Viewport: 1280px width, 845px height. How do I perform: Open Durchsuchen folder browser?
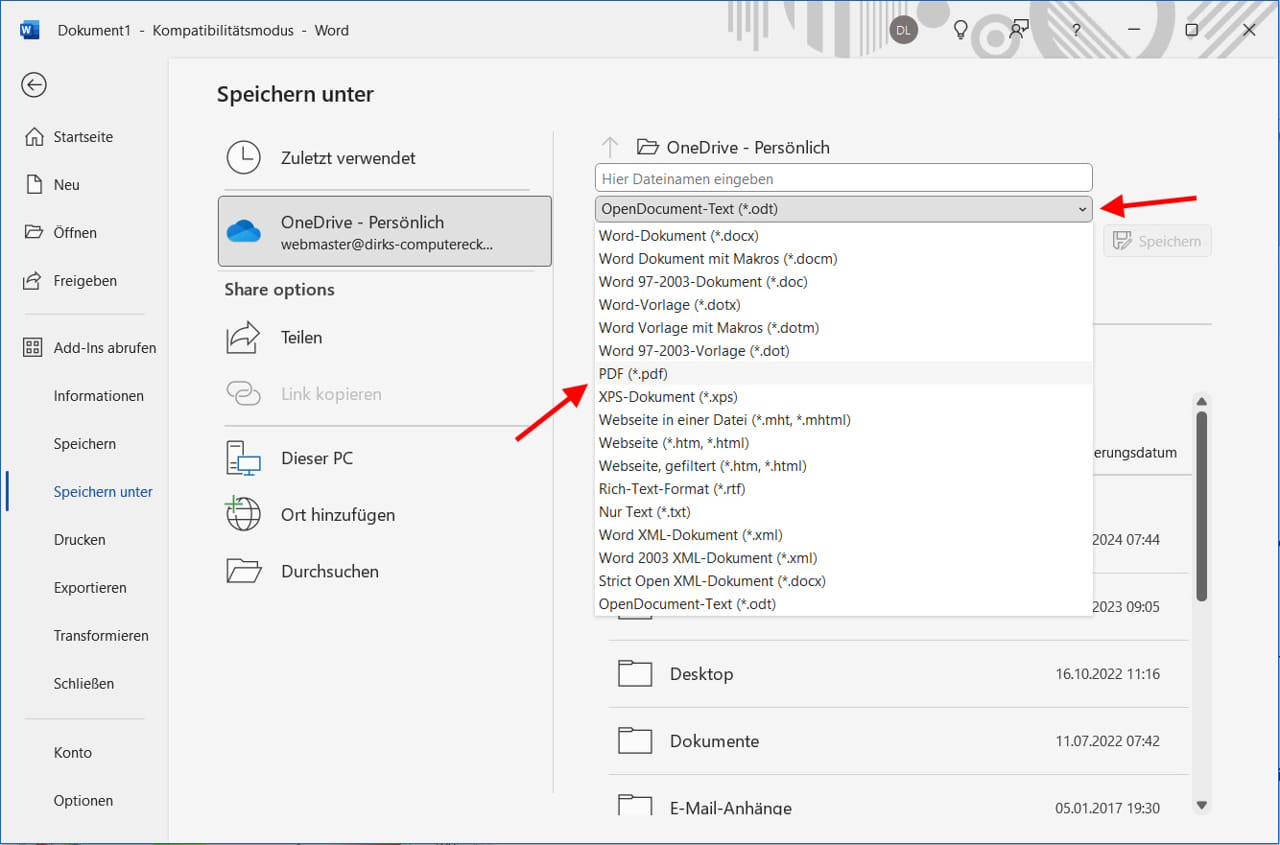(384, 572)
